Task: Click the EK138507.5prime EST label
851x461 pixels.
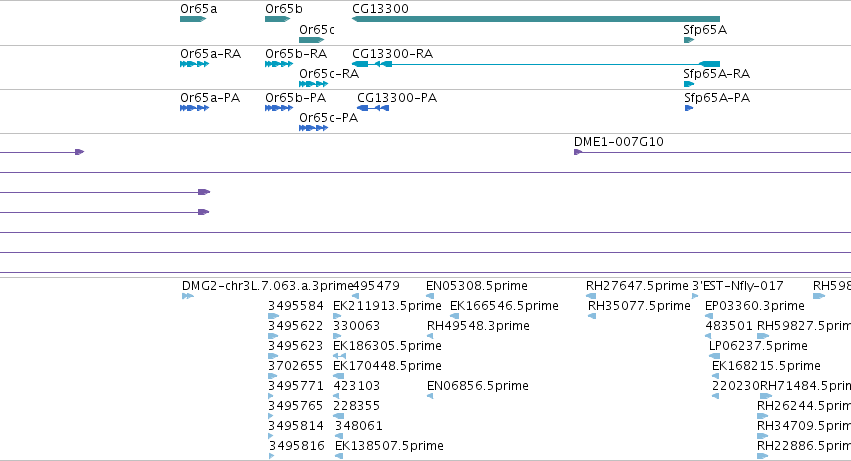Action: point(389,446)
